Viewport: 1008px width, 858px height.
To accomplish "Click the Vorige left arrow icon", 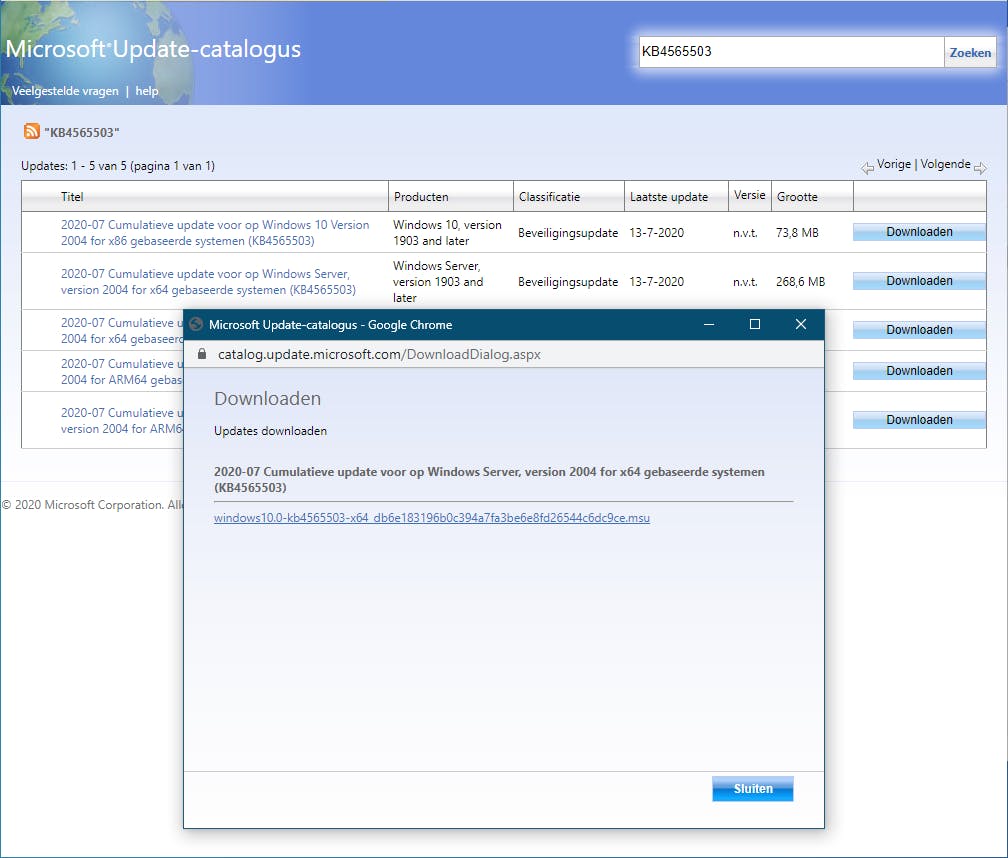I will coord(867,168).
